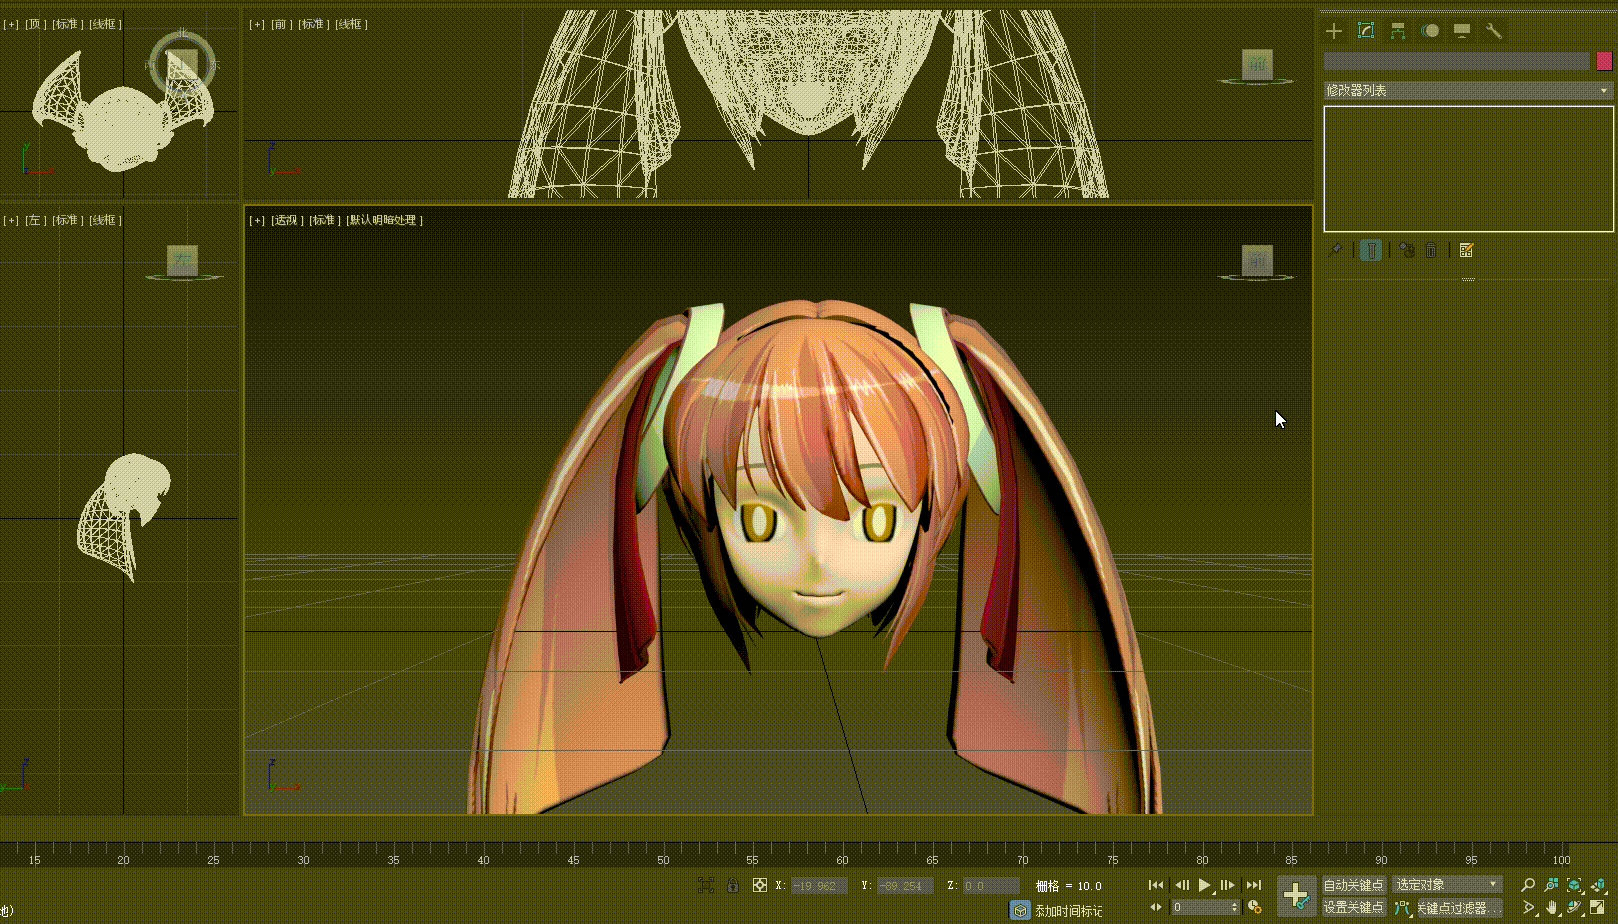Click the Maximize Viewport Toggle icon
1618x924 pixels.
[1597, 908]
